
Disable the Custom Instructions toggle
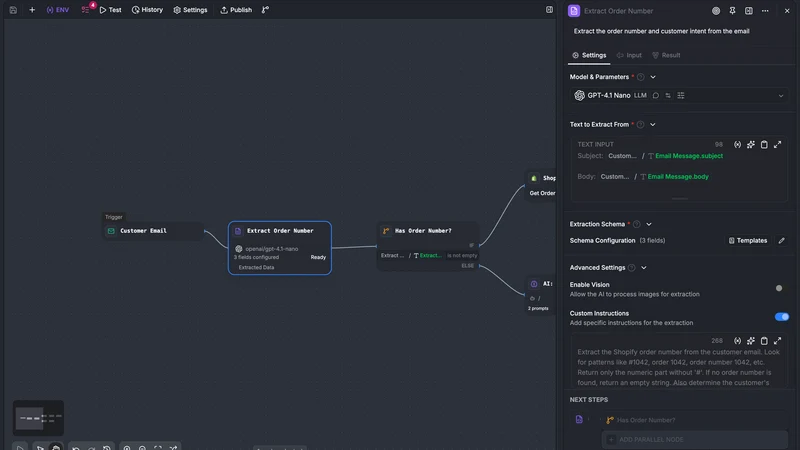coord(782,317)
